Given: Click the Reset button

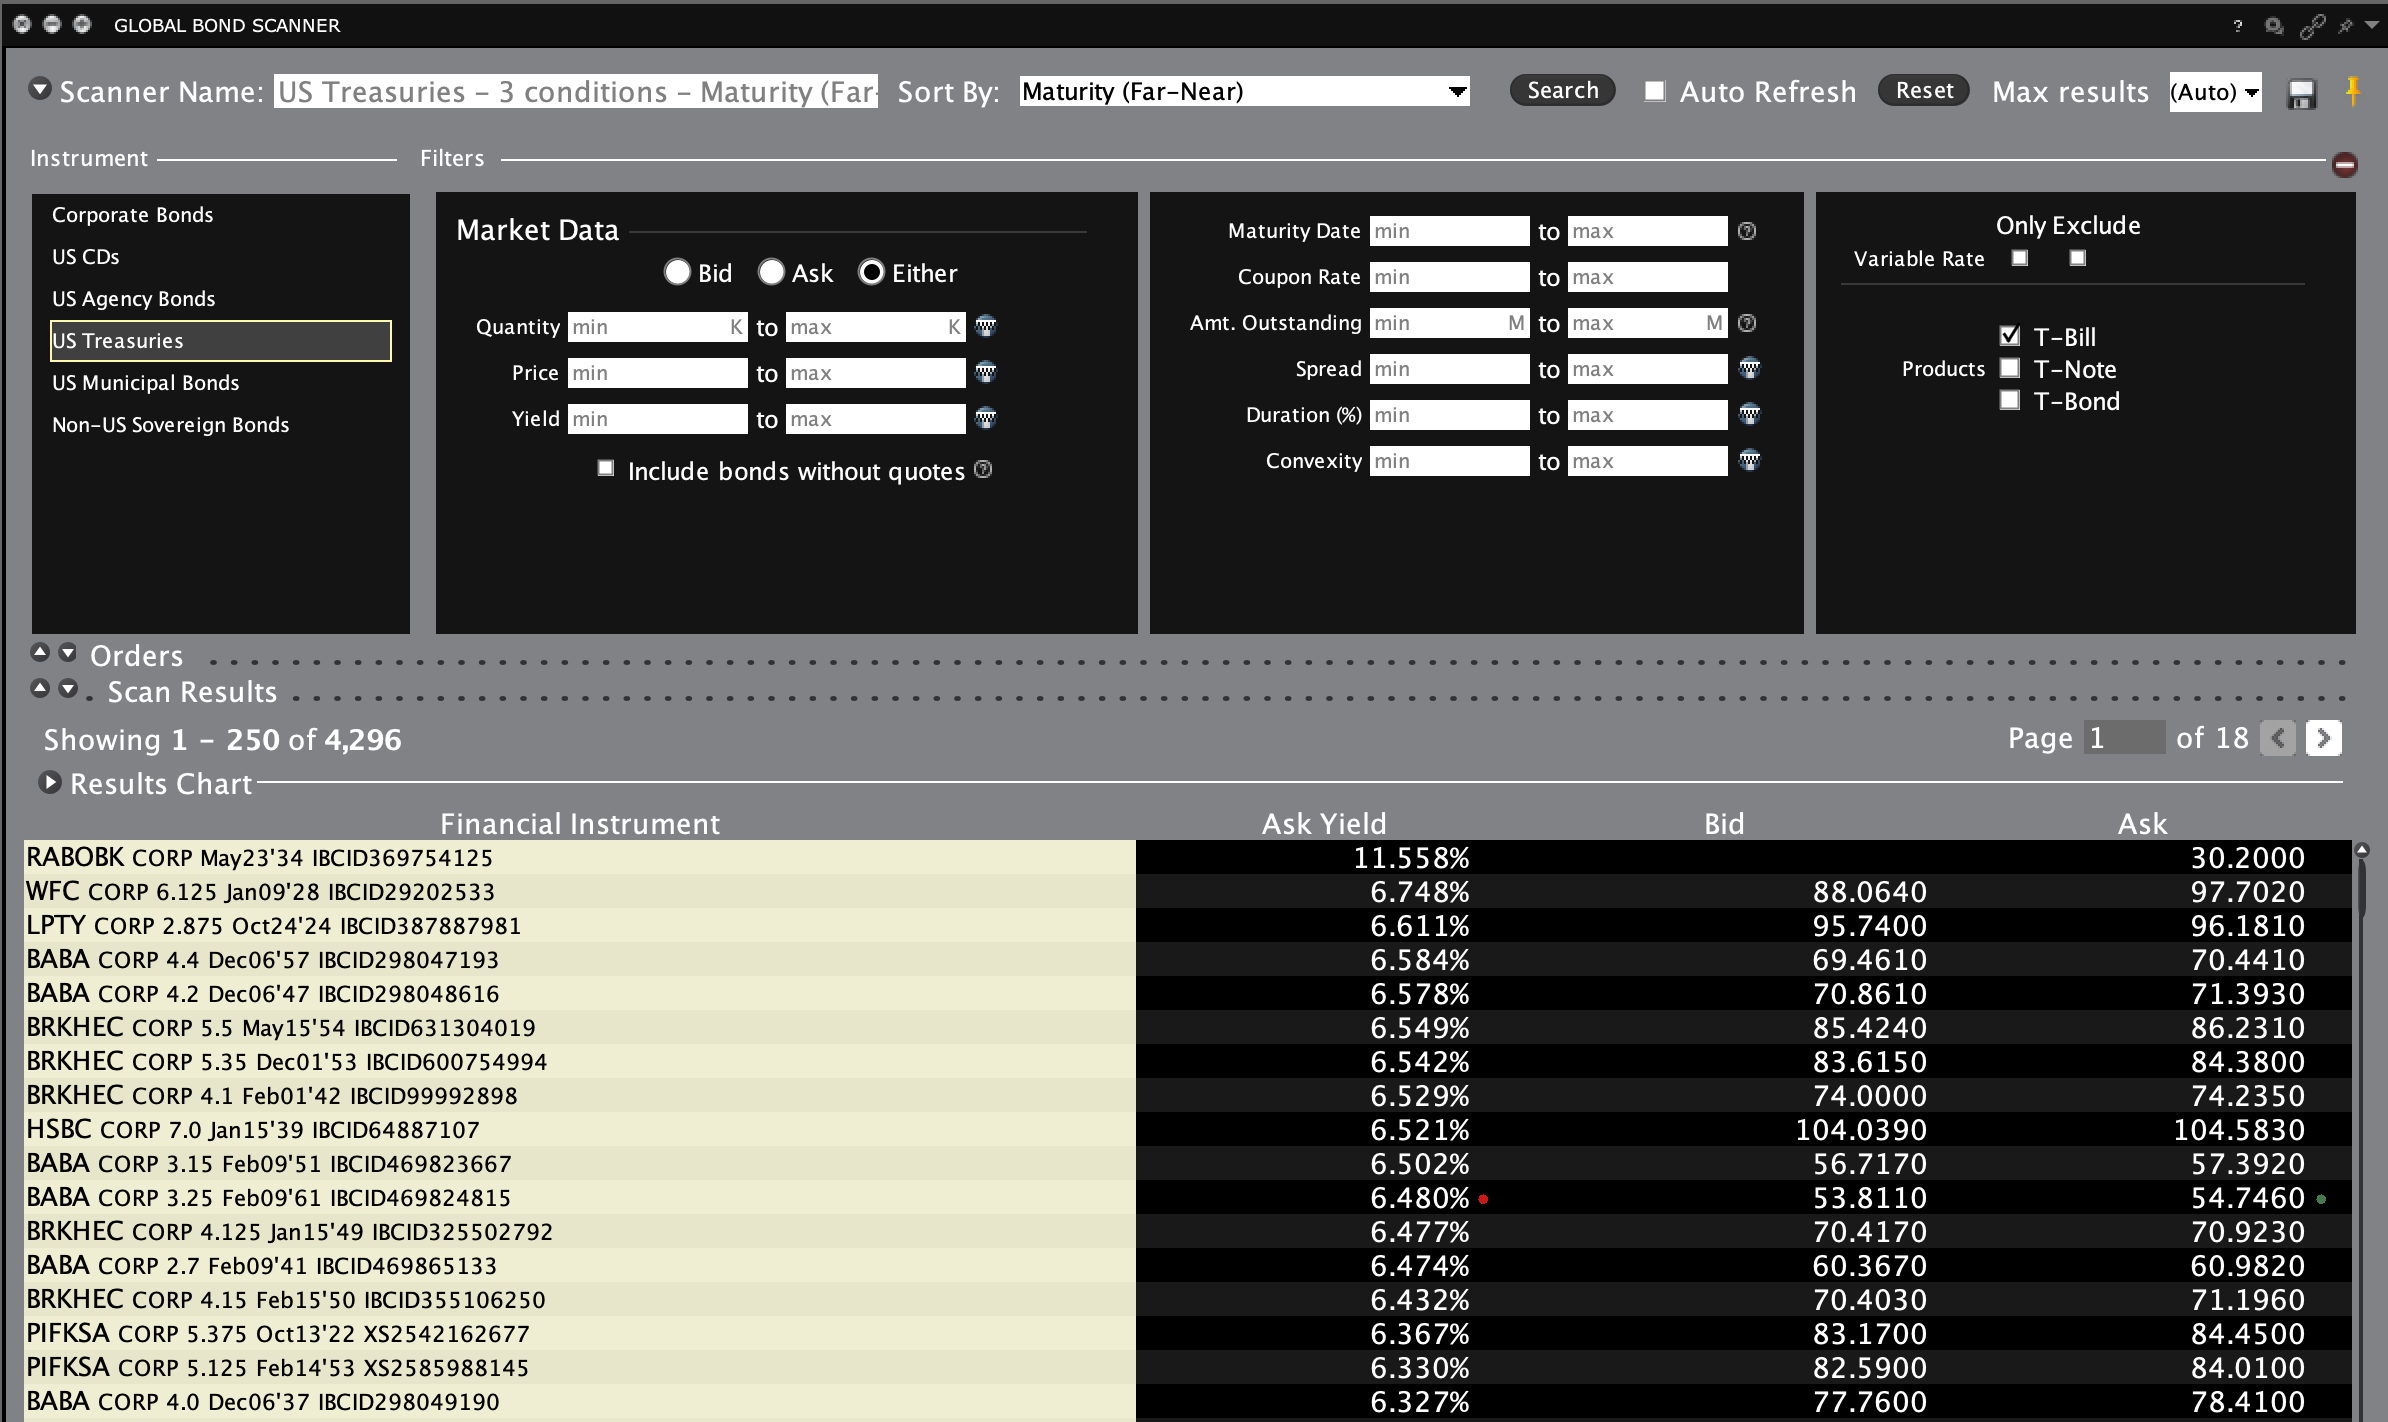Looking at the screenshot, I should 1923,90.
